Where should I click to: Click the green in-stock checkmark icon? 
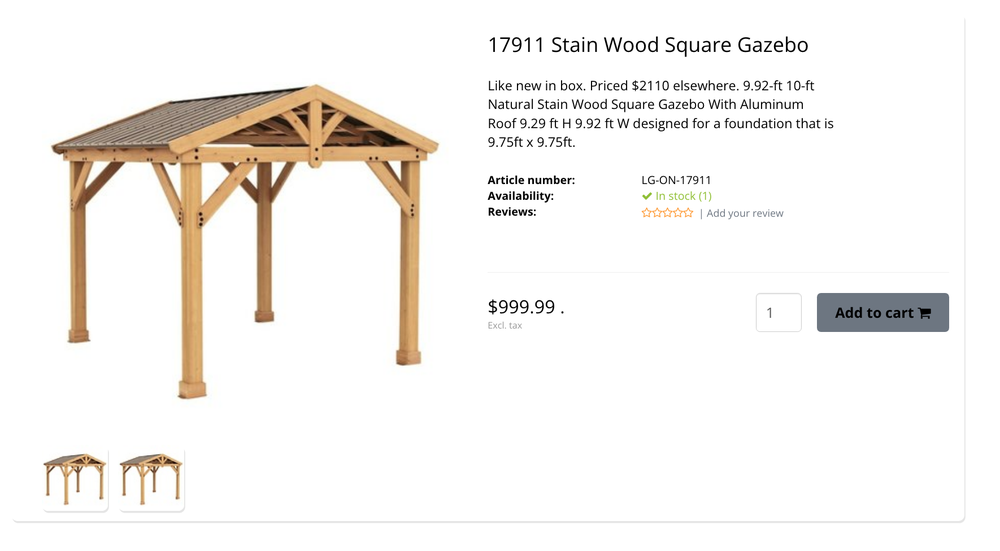[647, 196]
